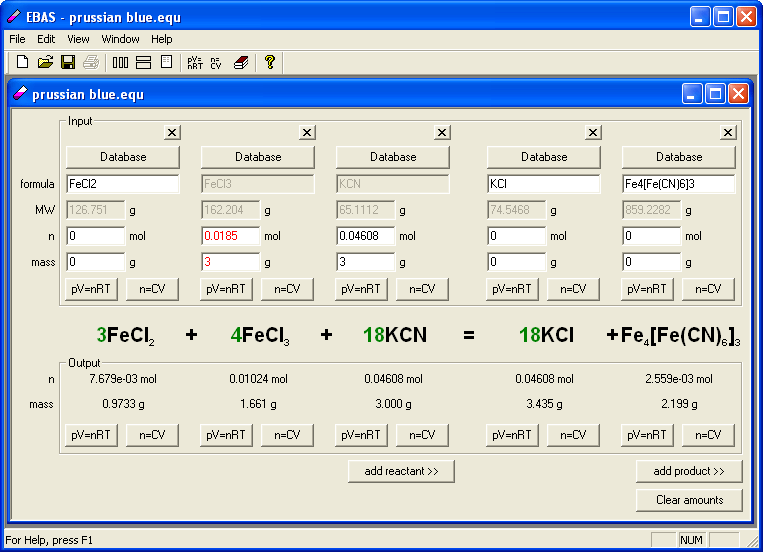Screen dimensions: 763x552
Task: Click the page view toolbar icon
Action: (x=166, y=62)
